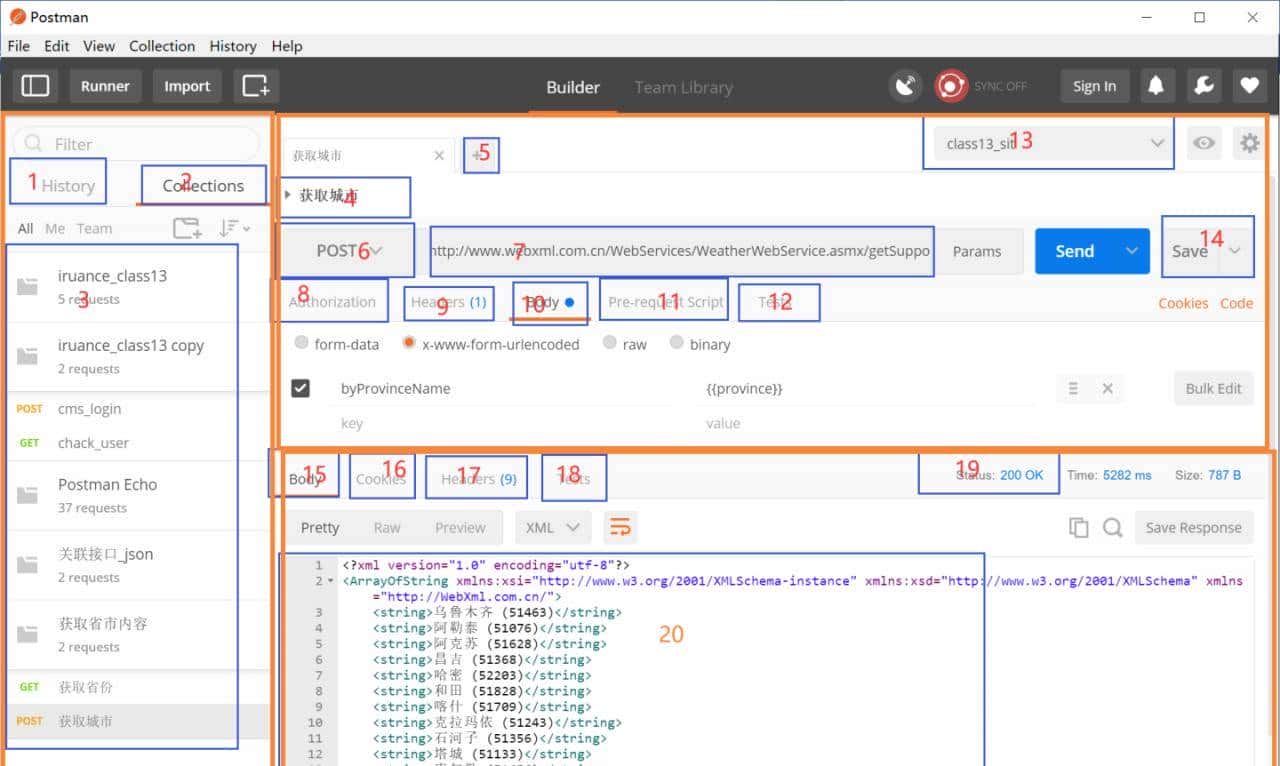The width and height of the screenshot is (1280, 766).
Task: Select the raw body radio button
Action: pos(610,343)
